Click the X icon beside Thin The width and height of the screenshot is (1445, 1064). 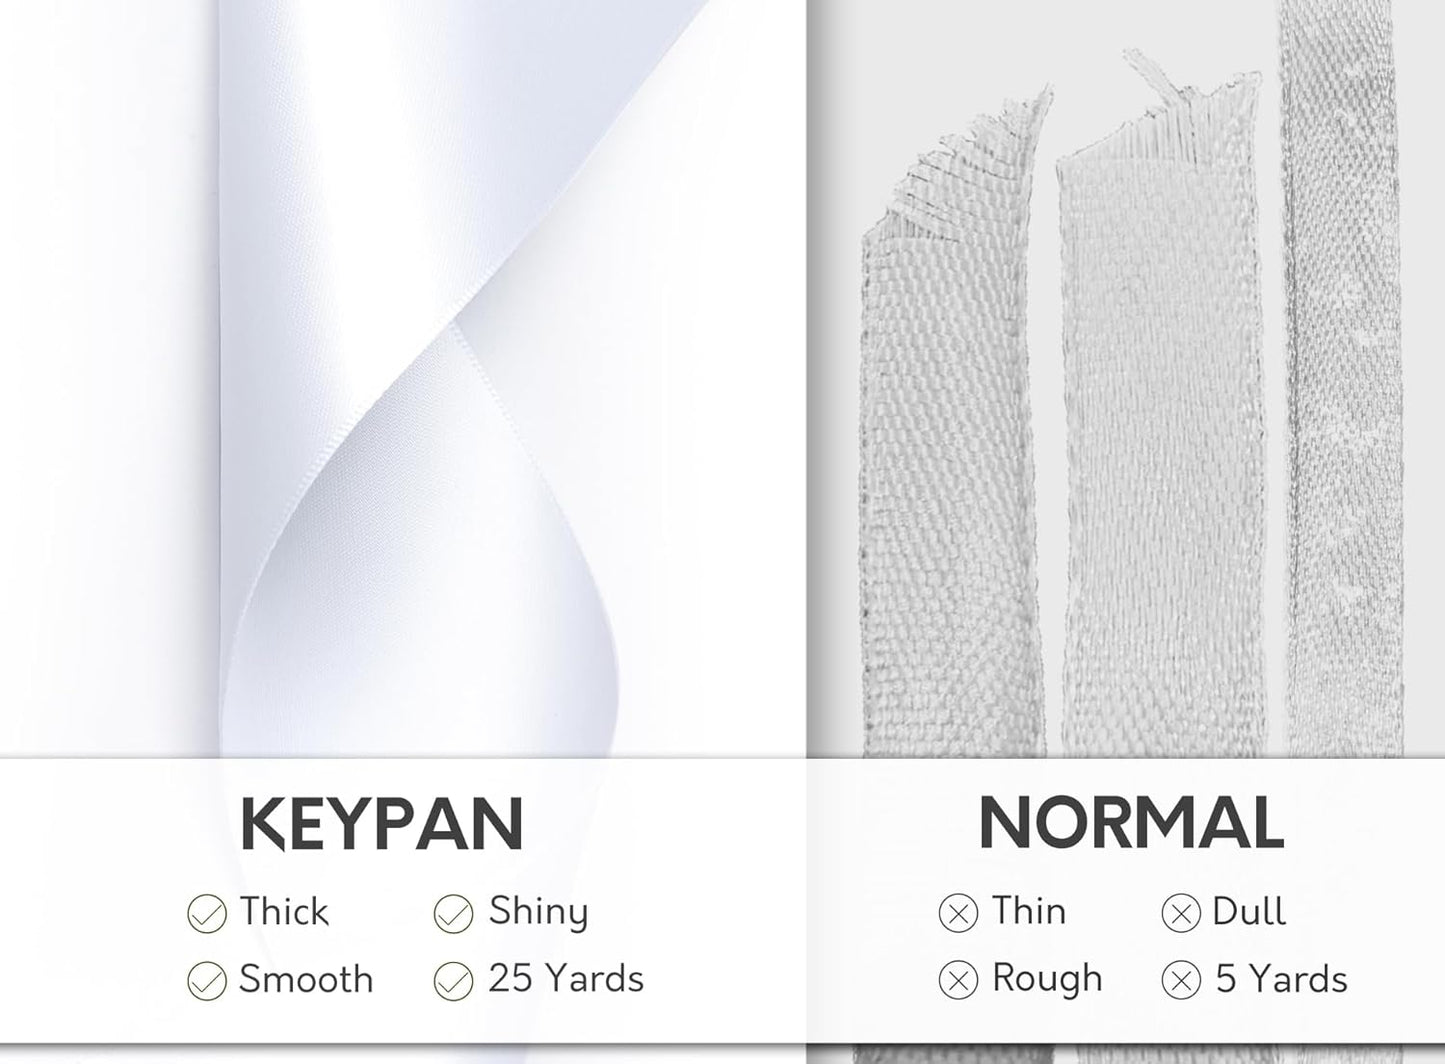[x=958, y=913]
